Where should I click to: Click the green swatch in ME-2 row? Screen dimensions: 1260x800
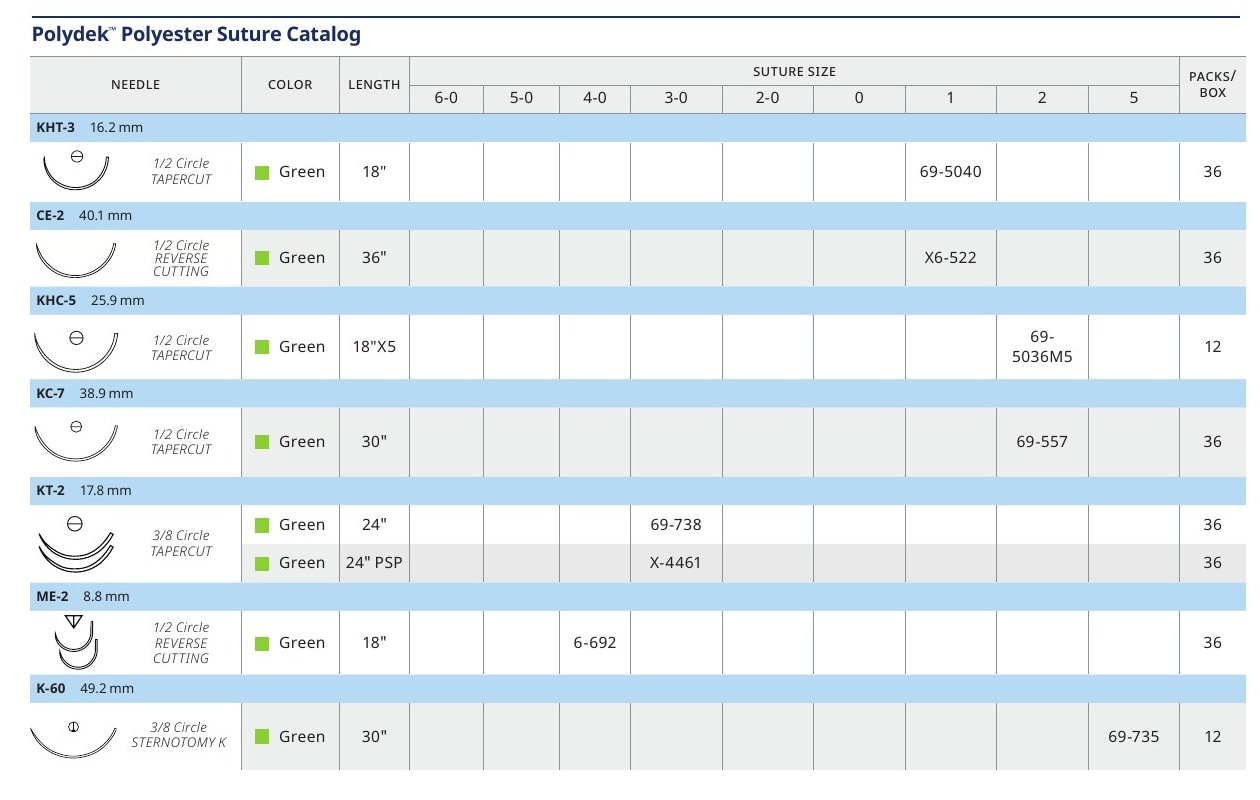262,643
